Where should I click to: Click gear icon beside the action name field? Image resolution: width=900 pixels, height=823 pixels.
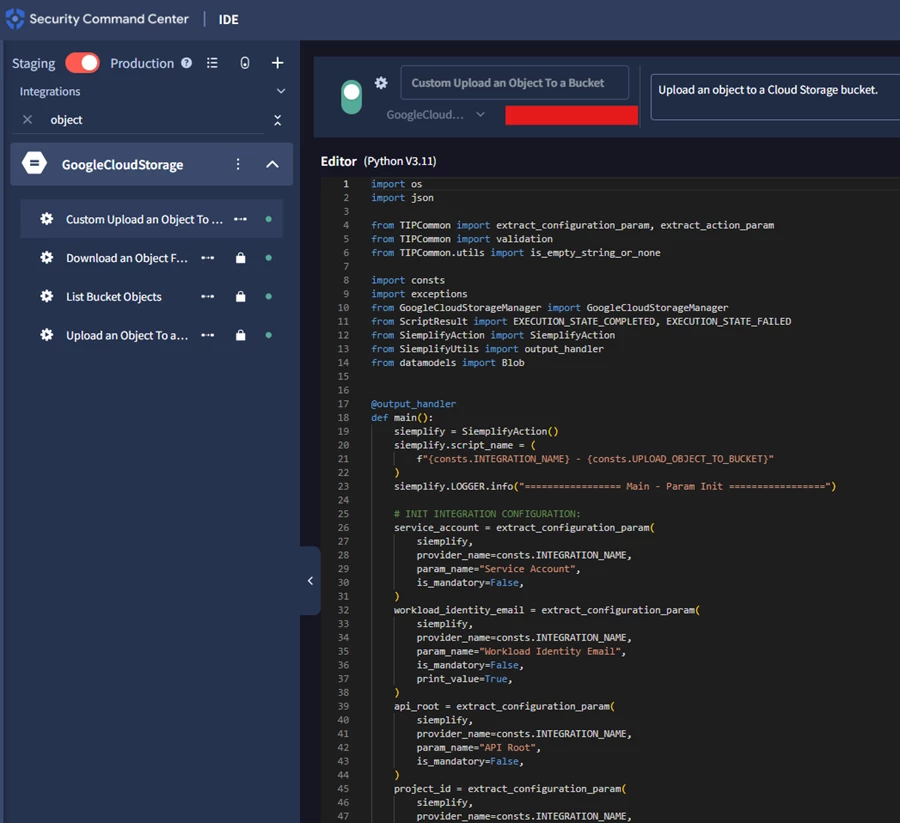(381, 83)
